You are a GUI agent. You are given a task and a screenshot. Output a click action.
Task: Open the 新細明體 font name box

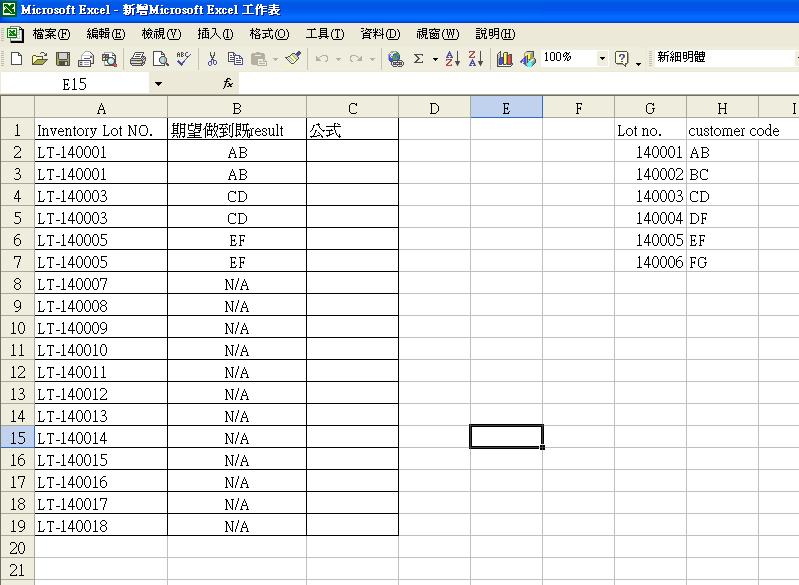point(725,57)
